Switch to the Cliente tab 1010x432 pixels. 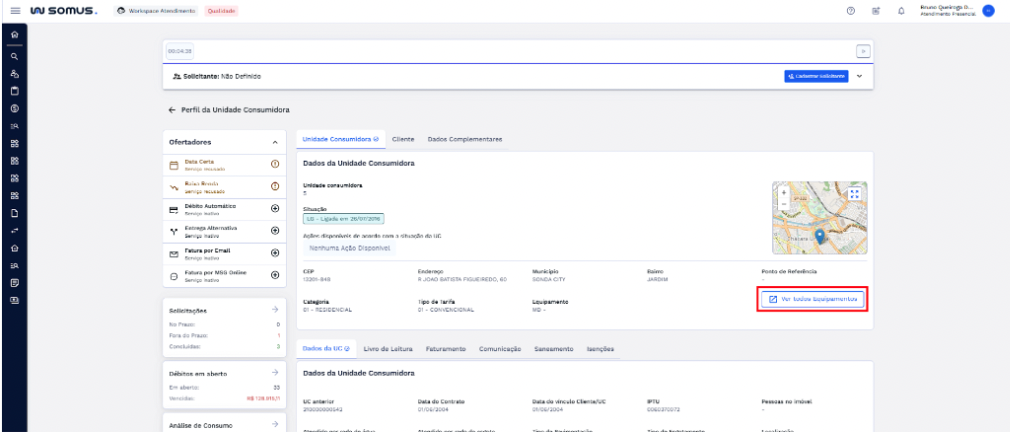point(403,139)
